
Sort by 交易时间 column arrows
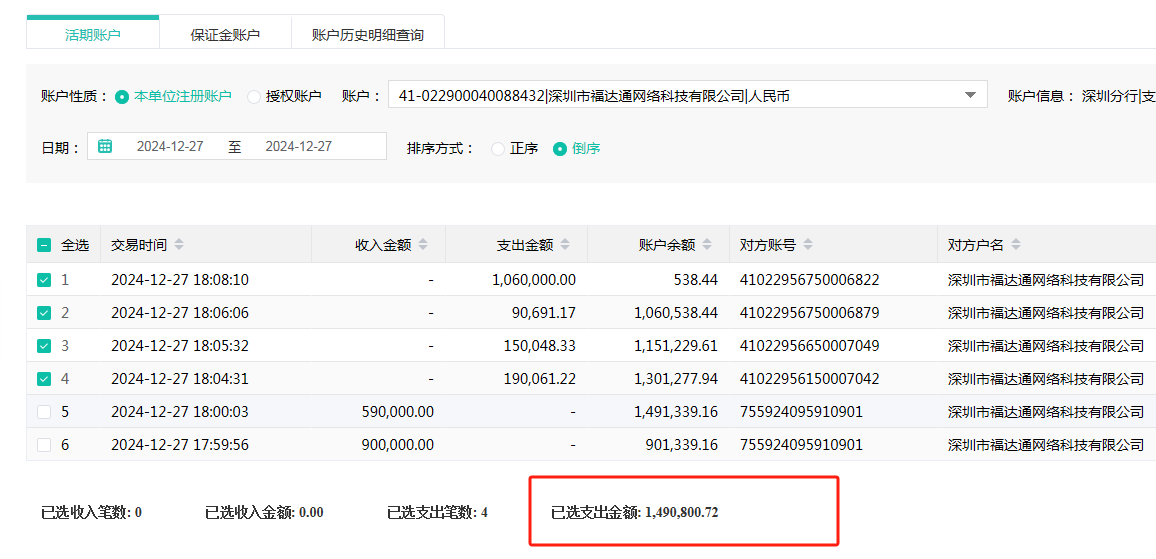click(179, 244)
